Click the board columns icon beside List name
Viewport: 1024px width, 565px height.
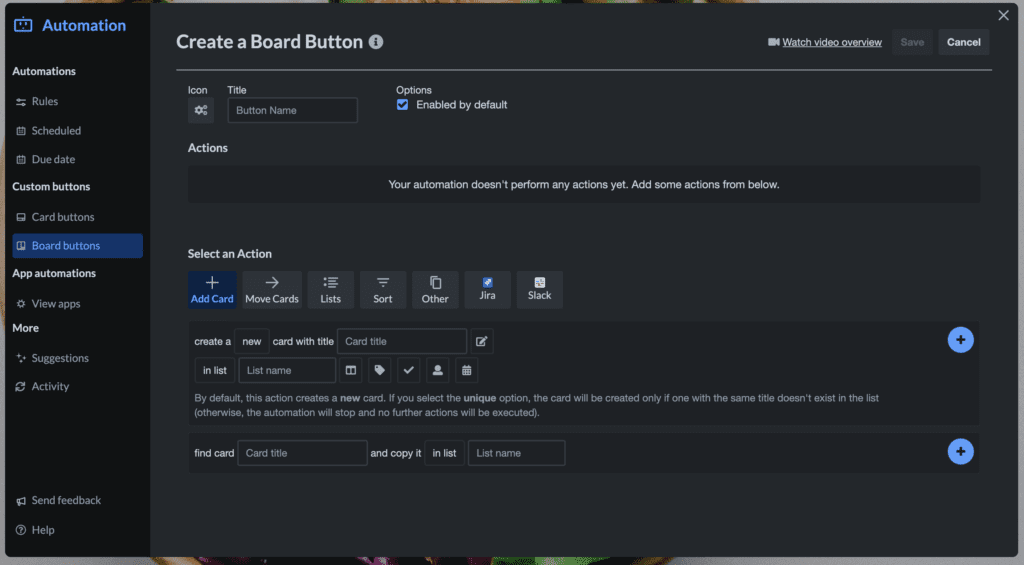click(x=351, y=370)
